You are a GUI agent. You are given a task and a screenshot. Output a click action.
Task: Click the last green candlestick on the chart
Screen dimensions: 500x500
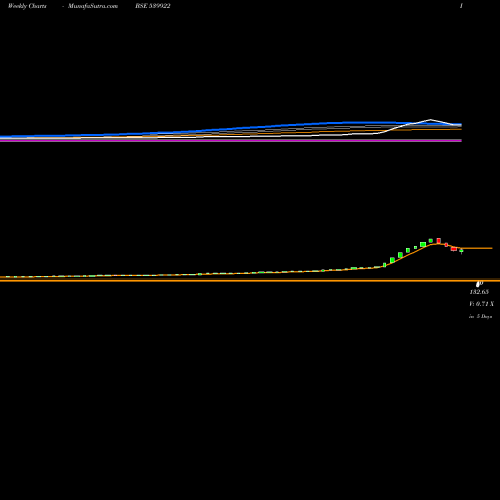point(461,251)
